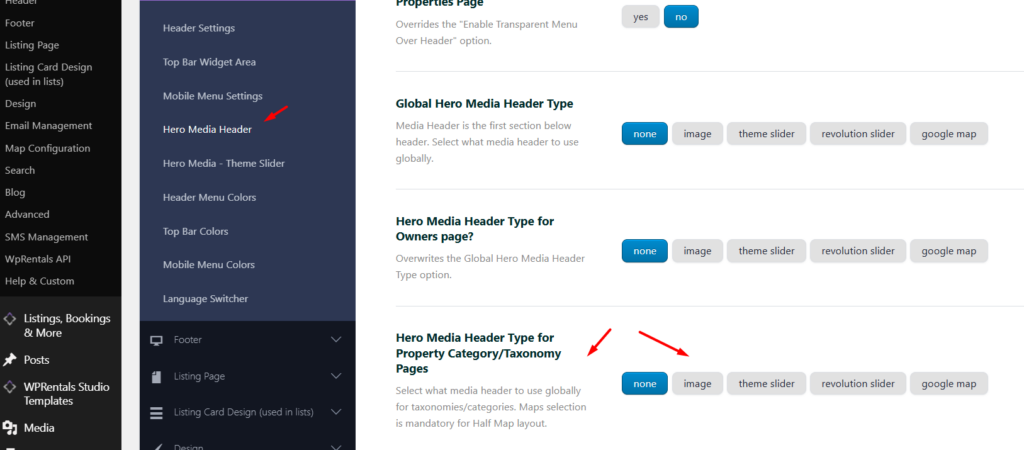This screenshot has width=1024, height=450.
Task: Select none for Category/Taxonomy Pages header type
Action: (x=645, y=383)
